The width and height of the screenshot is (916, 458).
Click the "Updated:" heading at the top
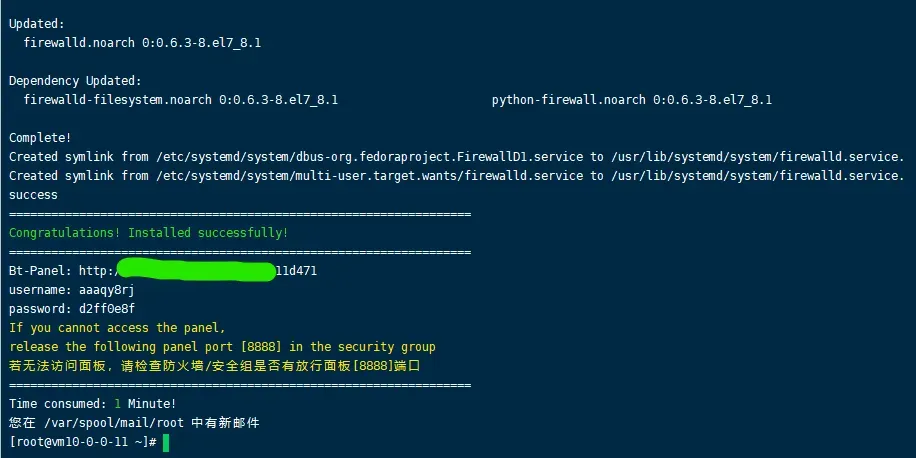37,23
